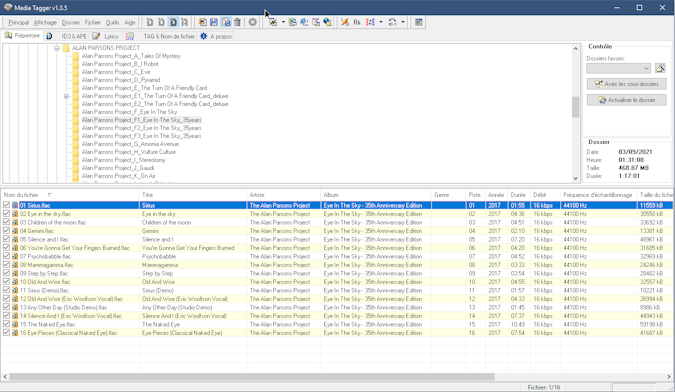Click the grey round stop icon
The width and height of the screenshot is (675, 392).
point(253,22)
